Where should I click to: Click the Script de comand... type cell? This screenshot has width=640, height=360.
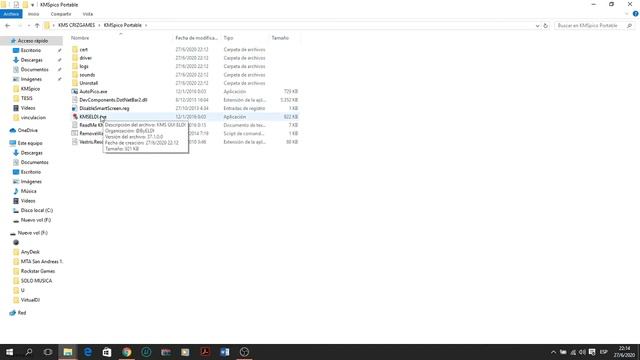click(244, 133)
